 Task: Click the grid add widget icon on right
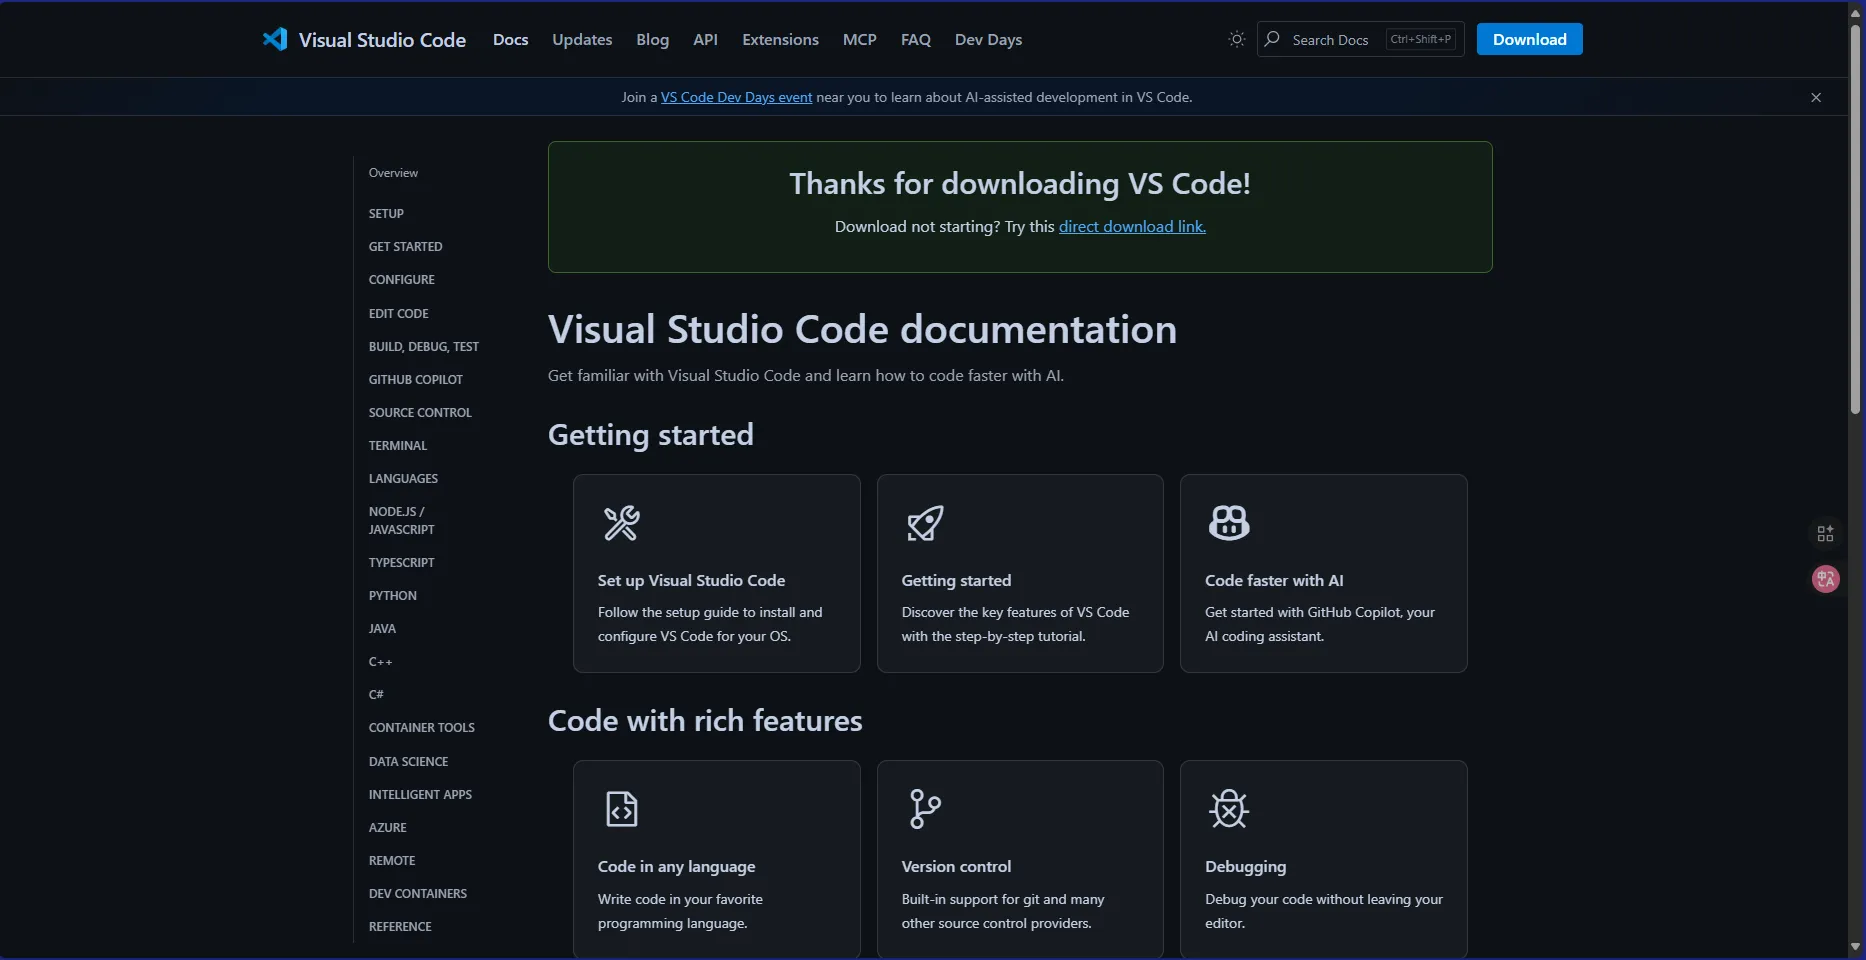coord(1825,534)
